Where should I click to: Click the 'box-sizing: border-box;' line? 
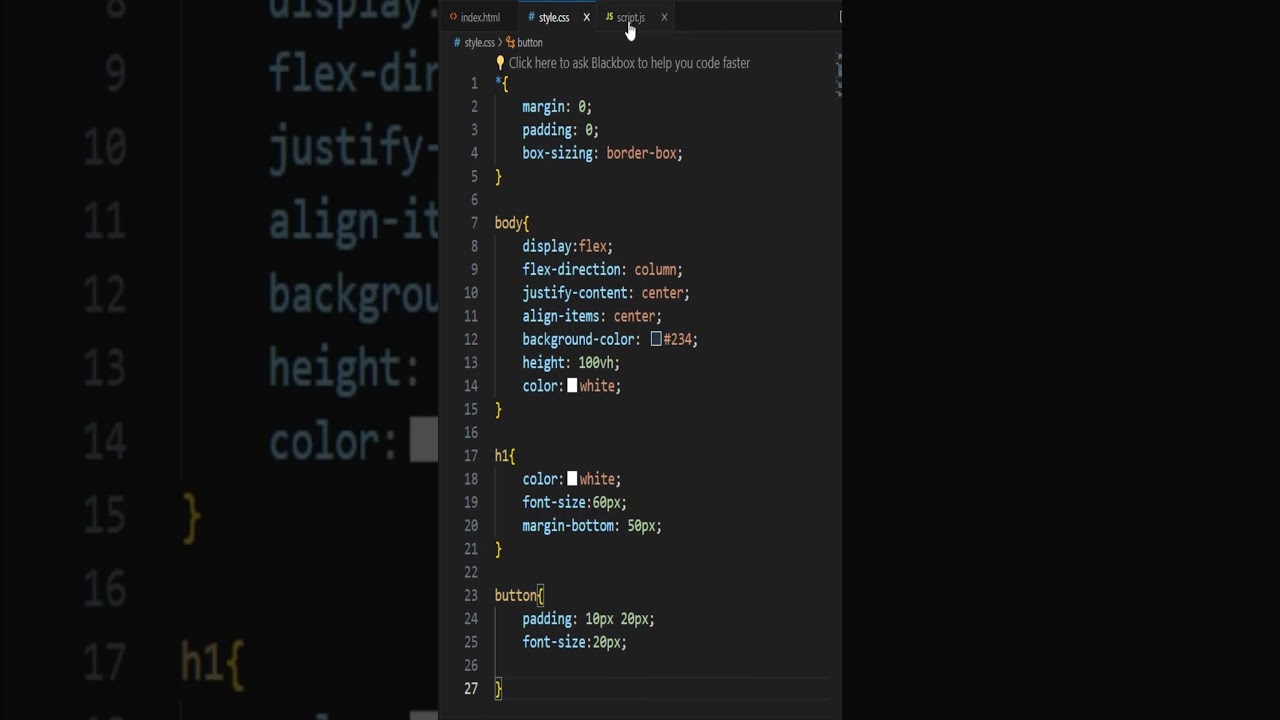(x=602, y=153)
